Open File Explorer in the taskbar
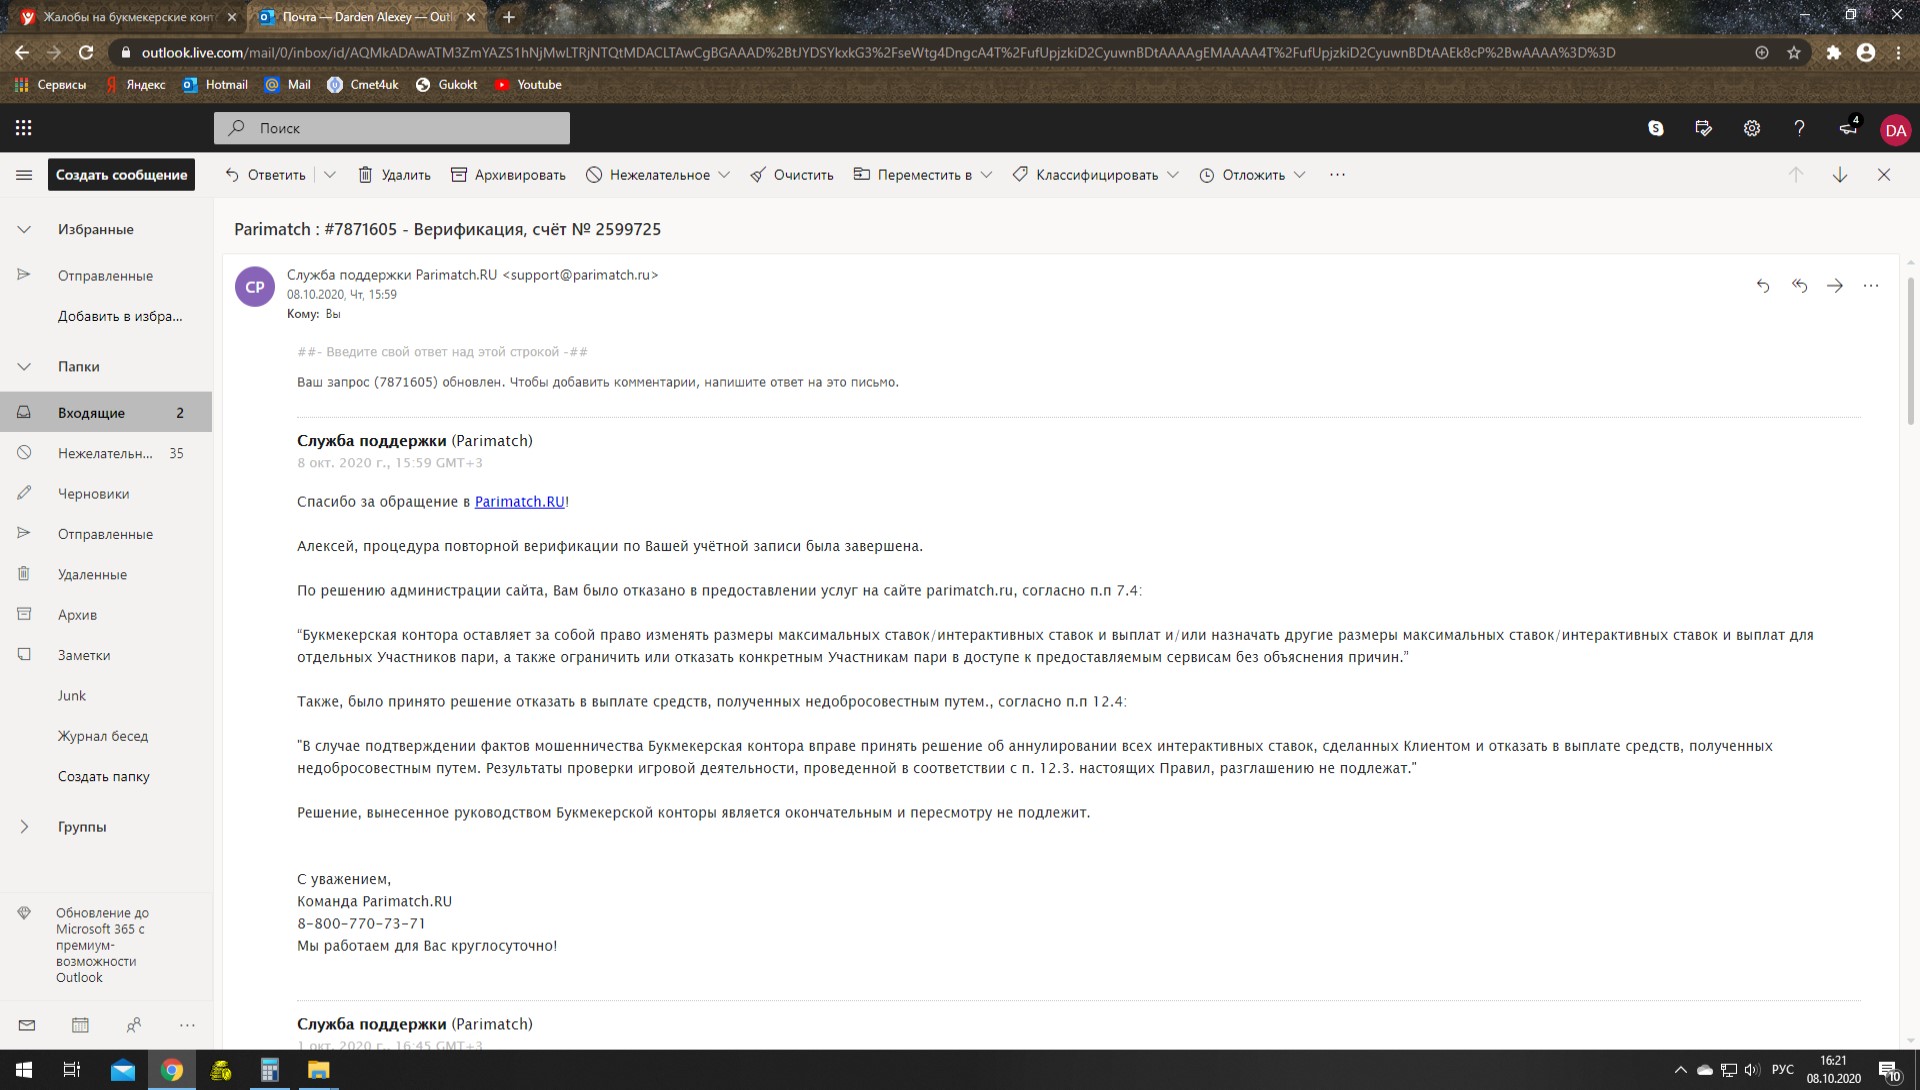1920x1090 pixels. [x=318, y=1070]
